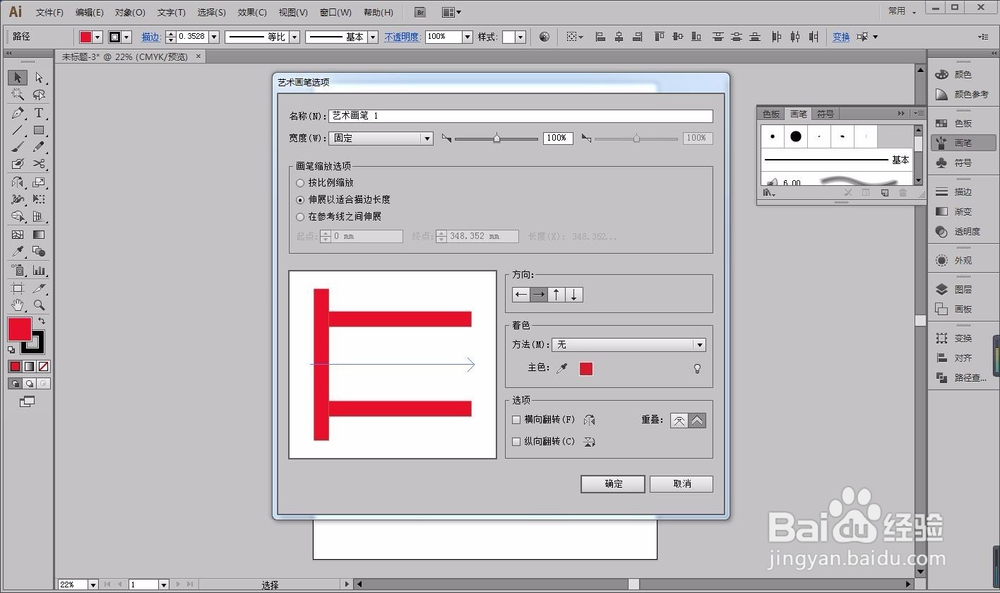Select the Direct Selection tool

click(x=39, y=77)
